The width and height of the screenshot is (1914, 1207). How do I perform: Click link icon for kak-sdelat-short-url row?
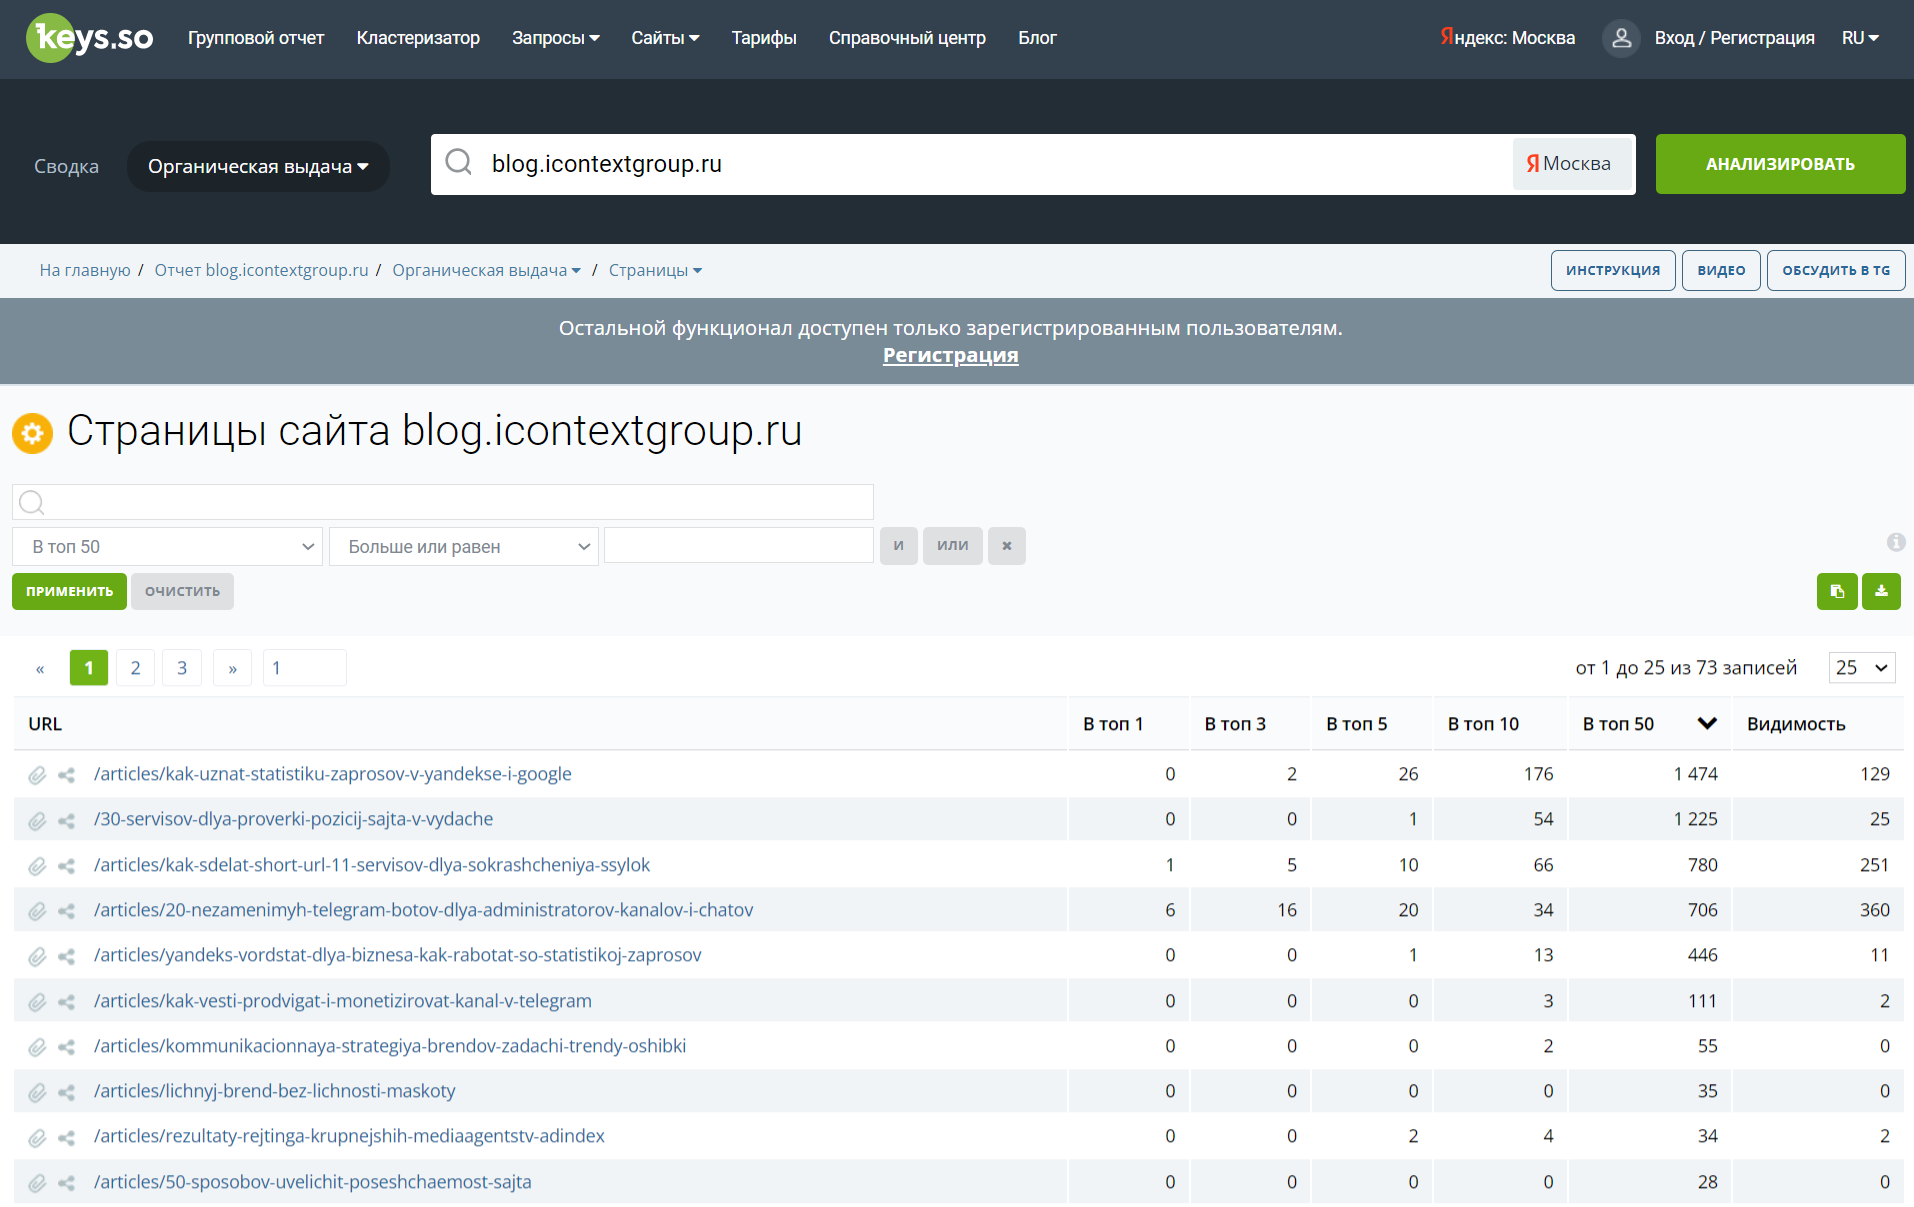37,866
